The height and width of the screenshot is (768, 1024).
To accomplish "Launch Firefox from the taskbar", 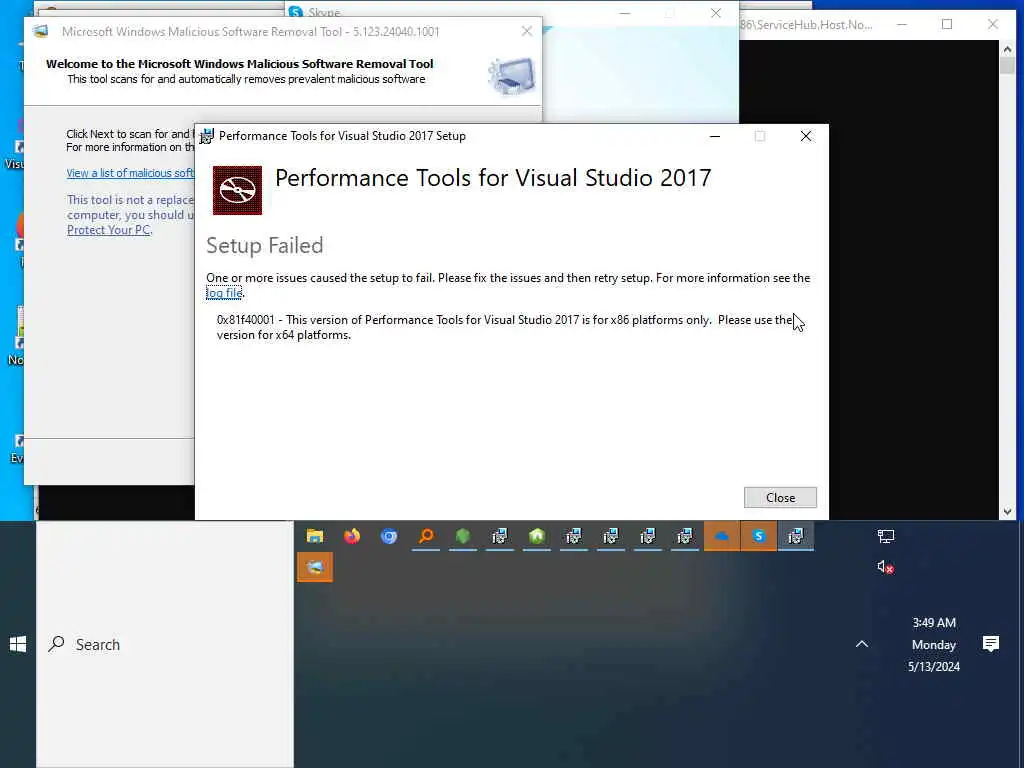I will point(352,536).
